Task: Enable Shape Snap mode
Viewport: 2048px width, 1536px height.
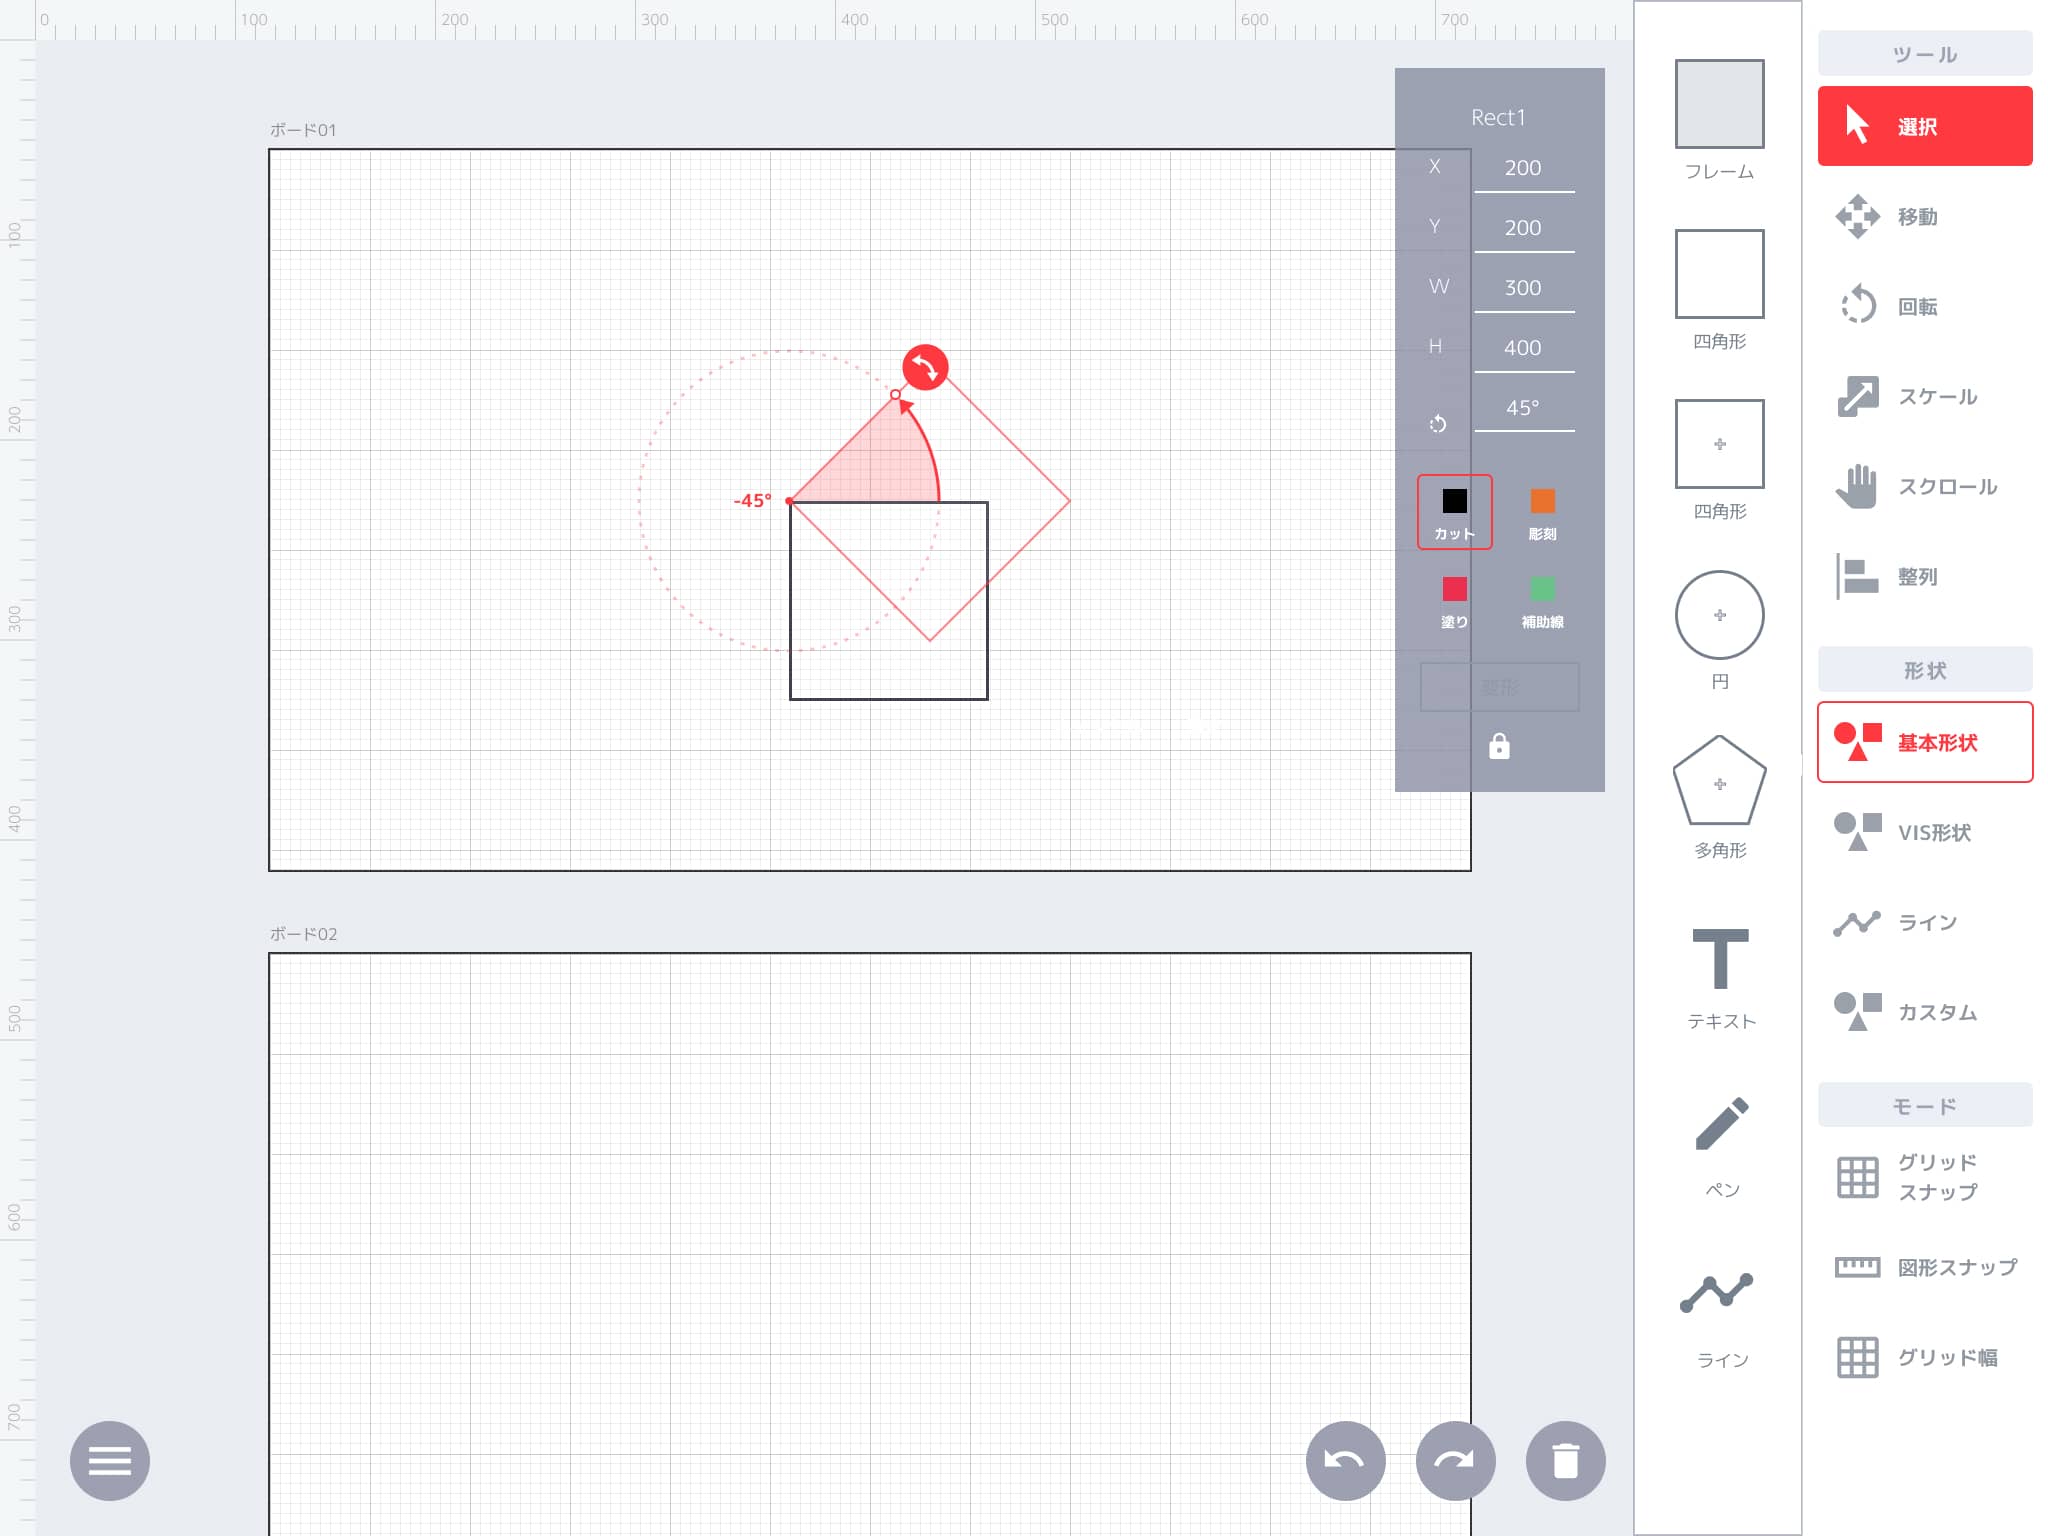Action: 1923,1267
